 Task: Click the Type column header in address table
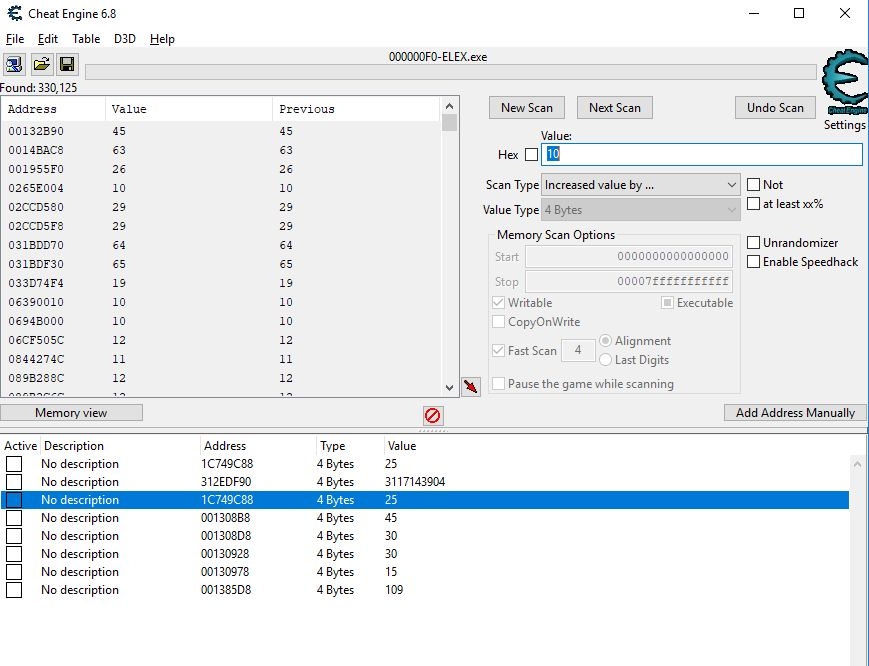pos(350,445)
